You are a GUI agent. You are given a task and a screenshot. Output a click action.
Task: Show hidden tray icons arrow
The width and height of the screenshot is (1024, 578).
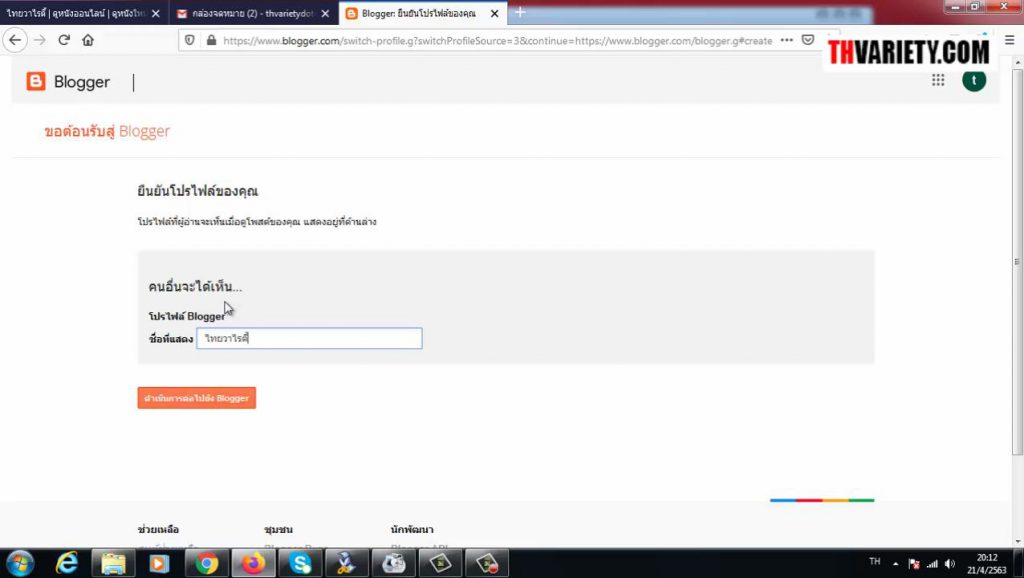pos(895,563)
